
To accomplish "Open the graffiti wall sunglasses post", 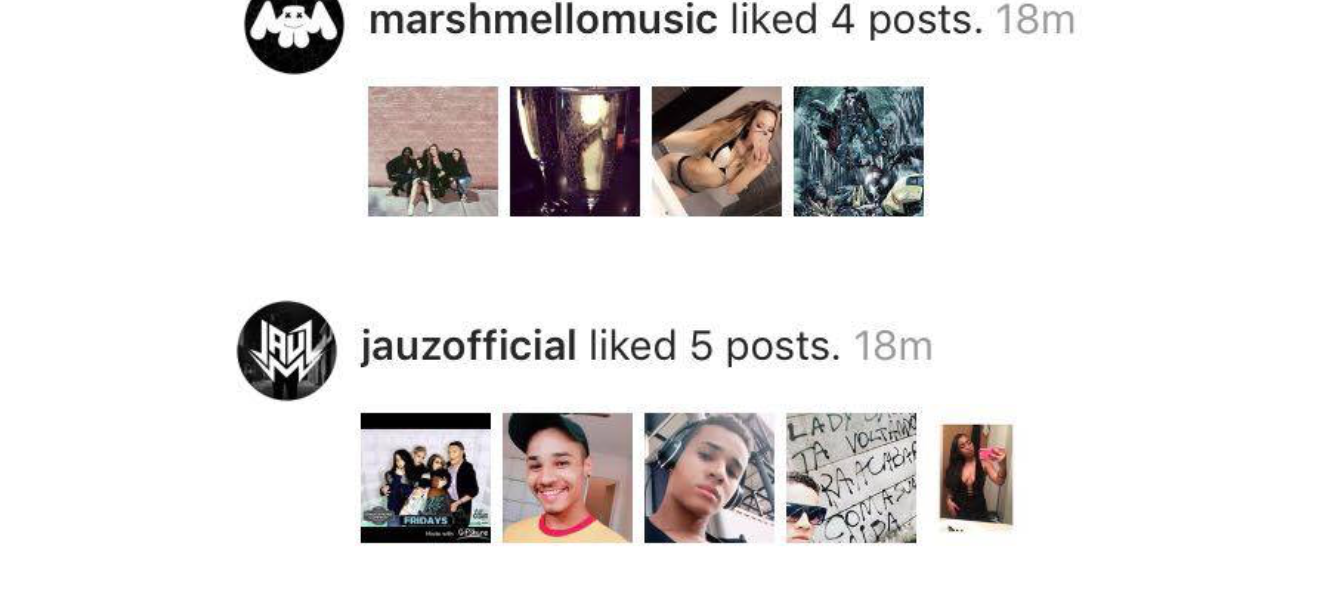I will [x=851, y=478].
